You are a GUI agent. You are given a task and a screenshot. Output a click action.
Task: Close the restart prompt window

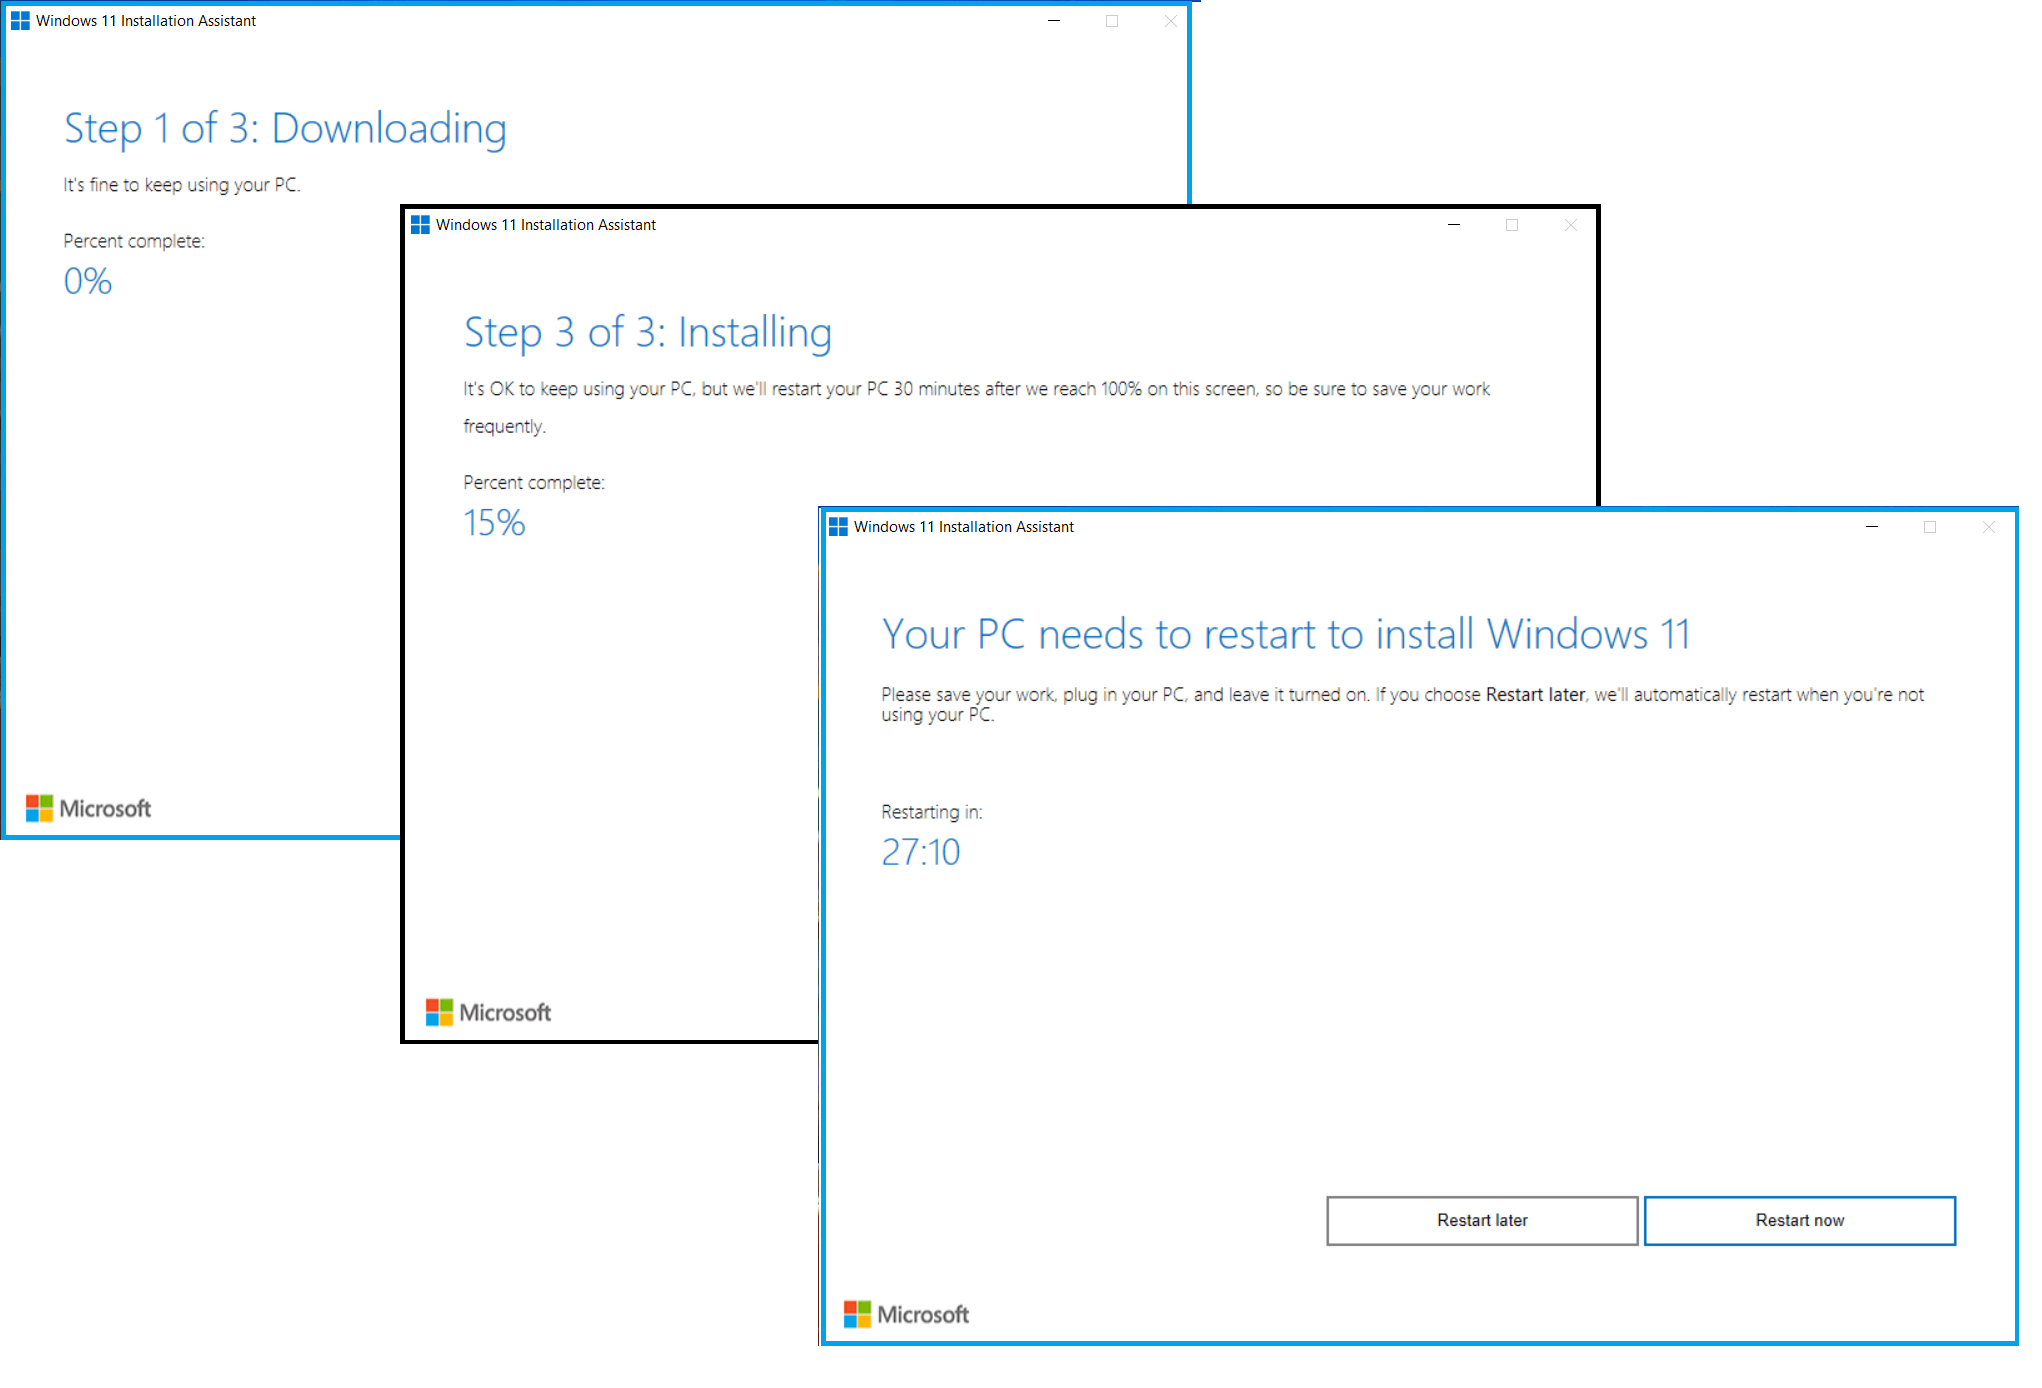pos(1988,527)
